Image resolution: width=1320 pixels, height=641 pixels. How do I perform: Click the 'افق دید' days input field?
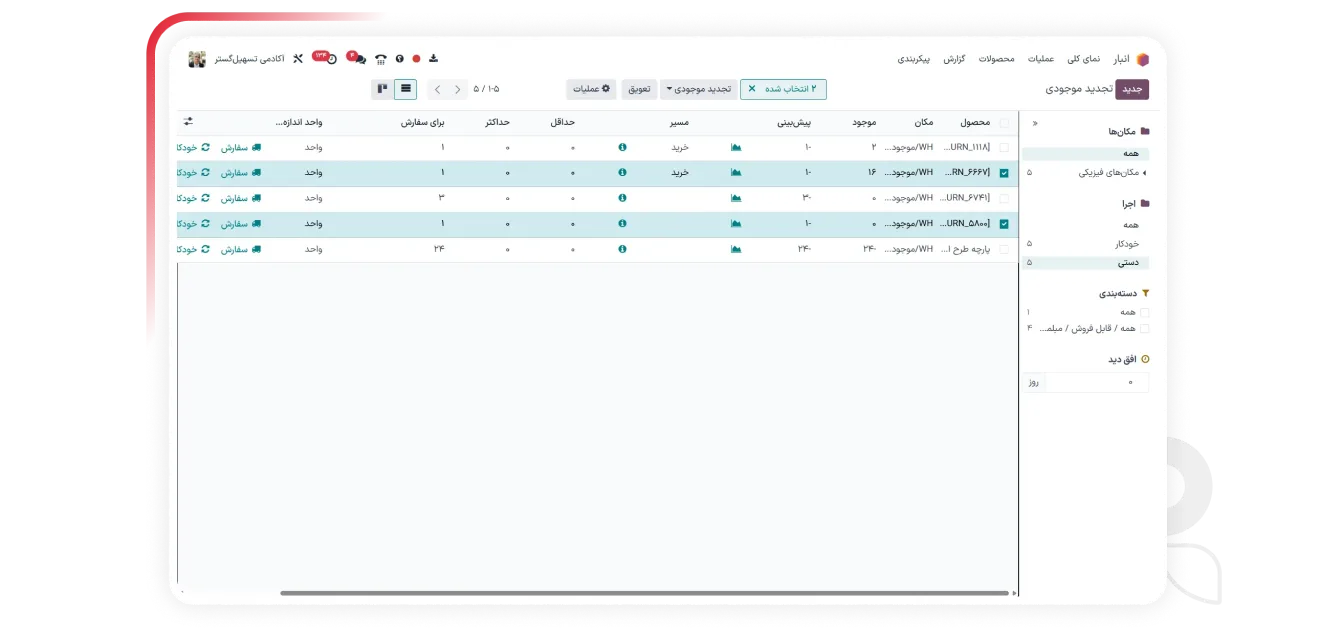(x=1095, y=382)
